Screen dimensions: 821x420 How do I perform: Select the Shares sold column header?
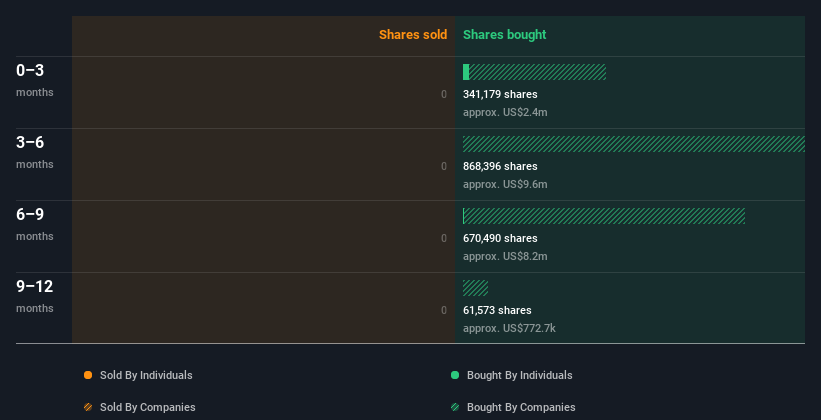tap(412, 35)
